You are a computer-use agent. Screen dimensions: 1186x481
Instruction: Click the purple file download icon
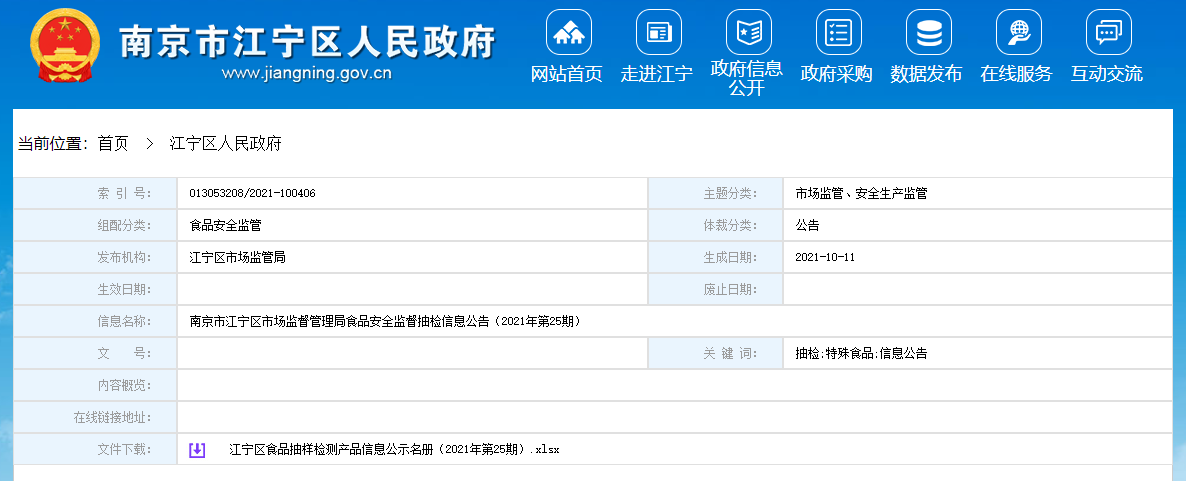197,450
